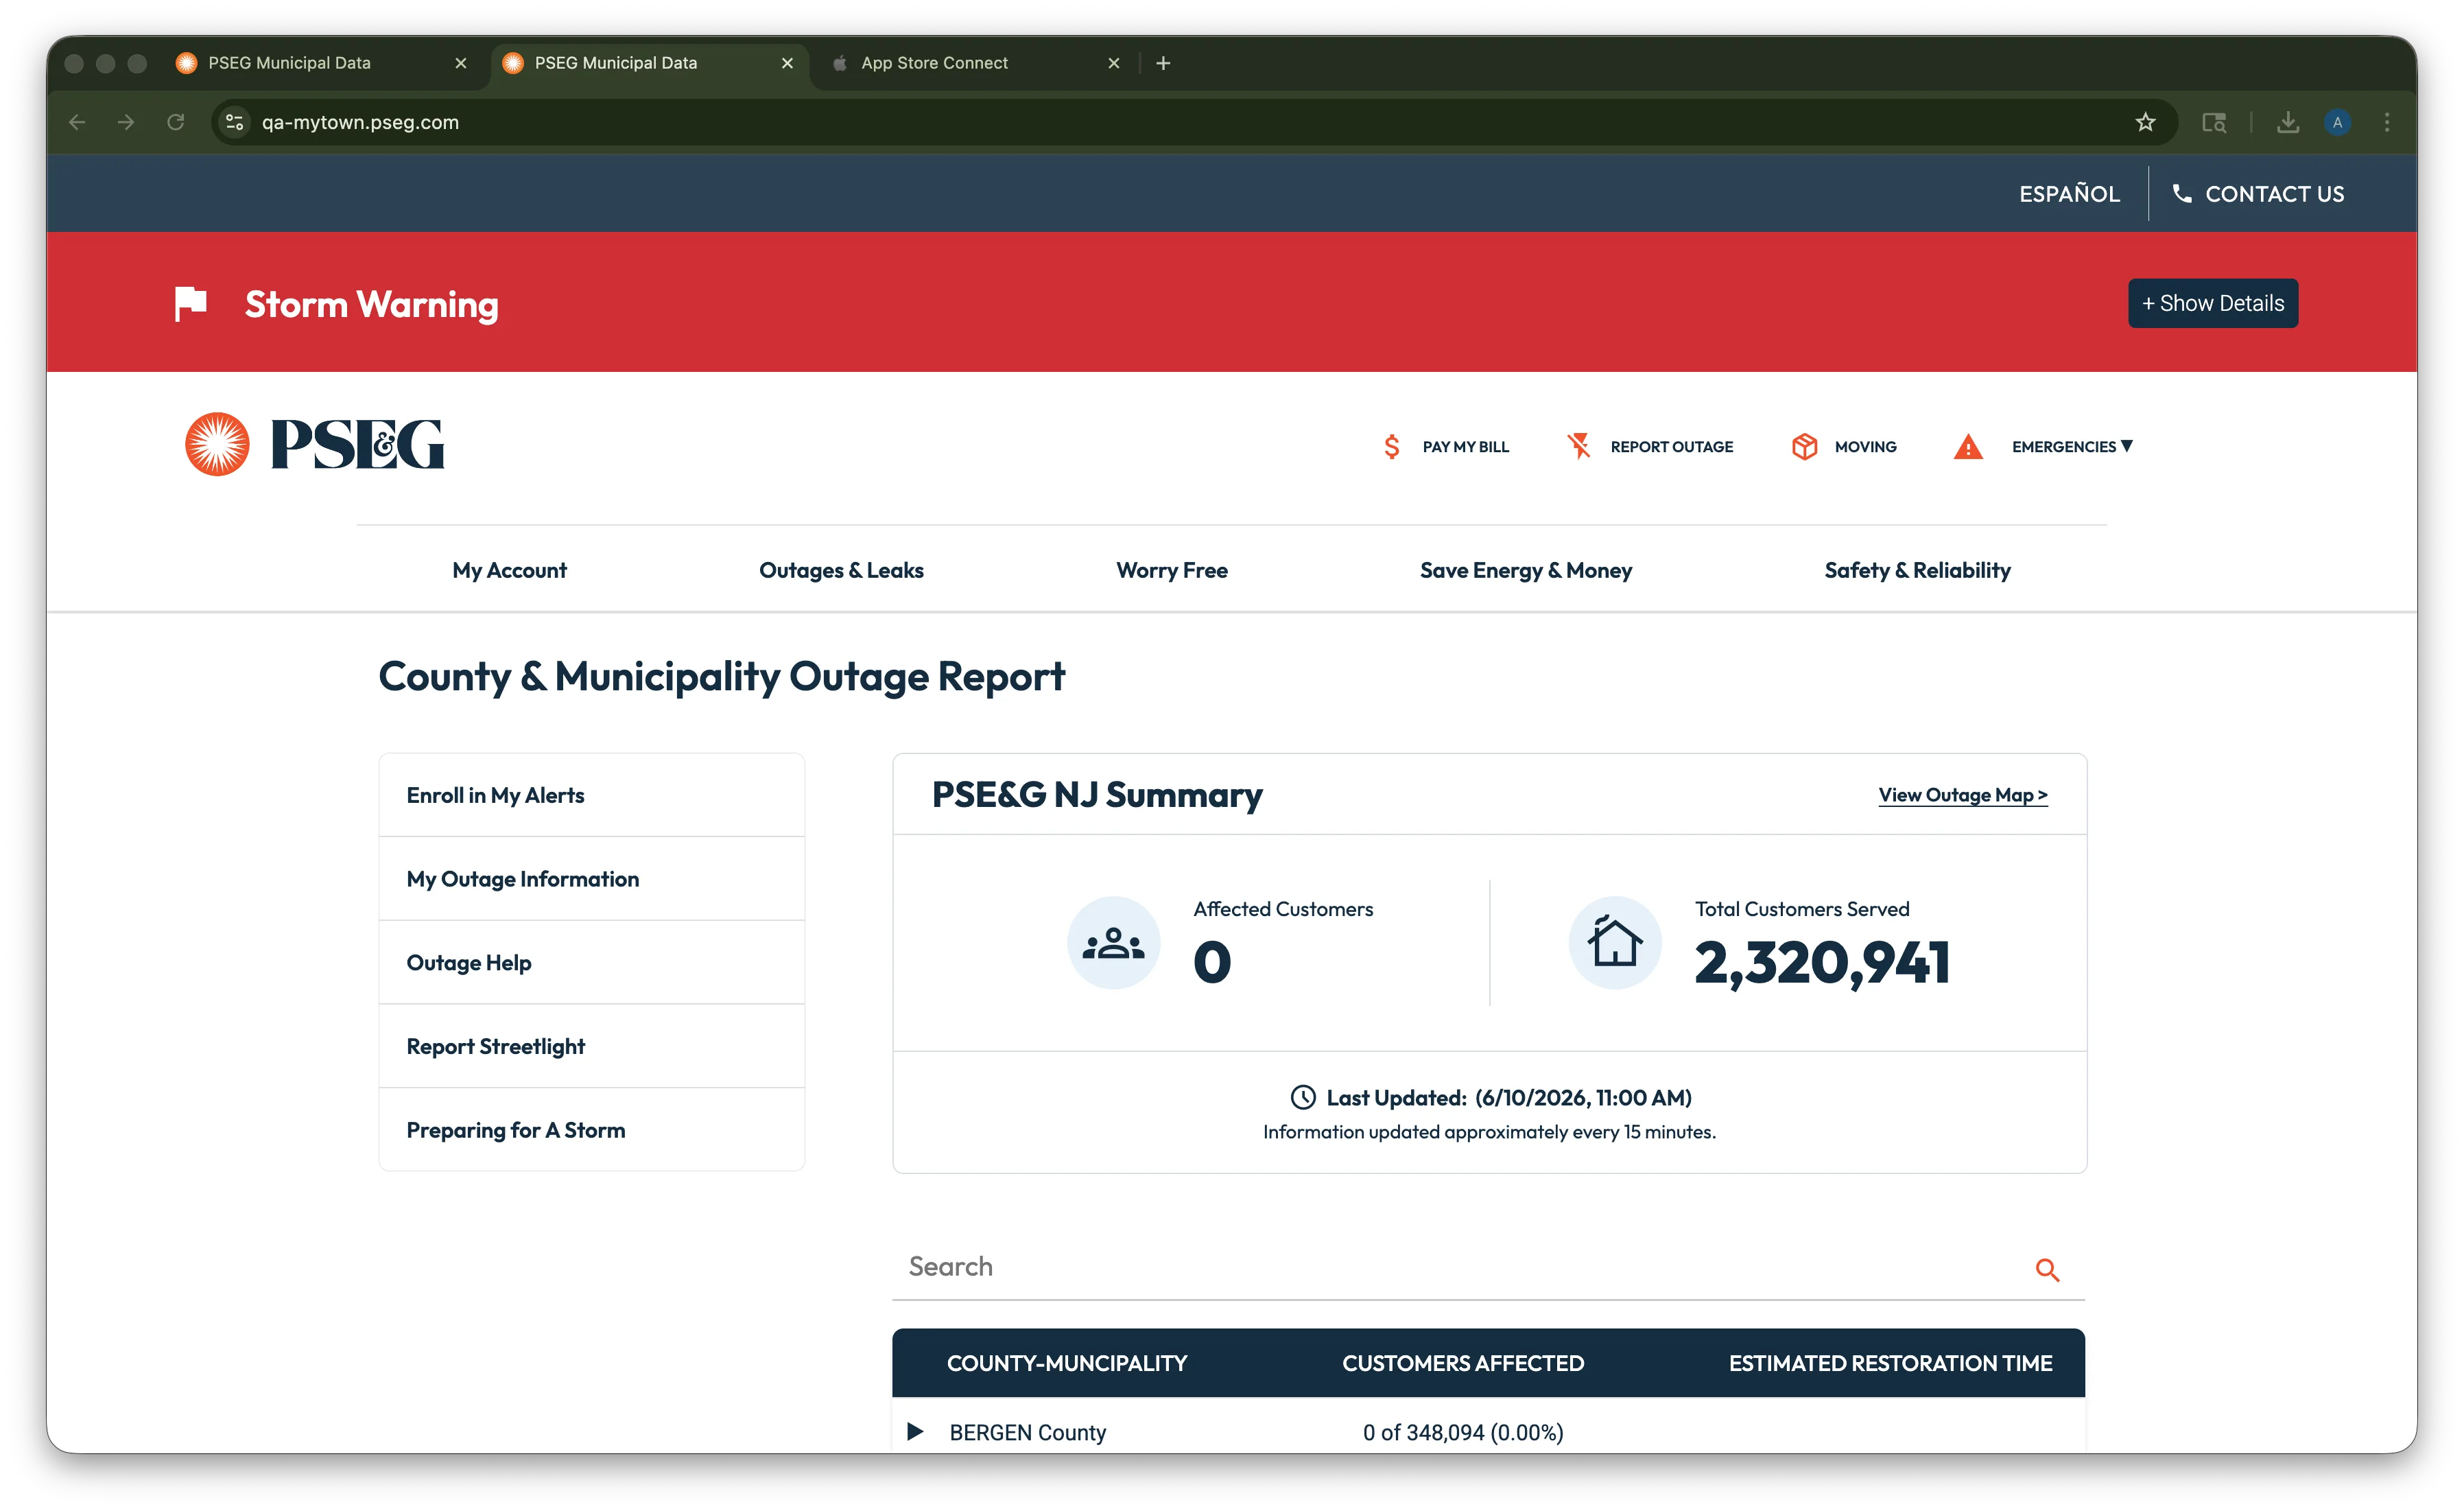Open site information icon in address bar
2464x1511 pixels.
(235, 122)
